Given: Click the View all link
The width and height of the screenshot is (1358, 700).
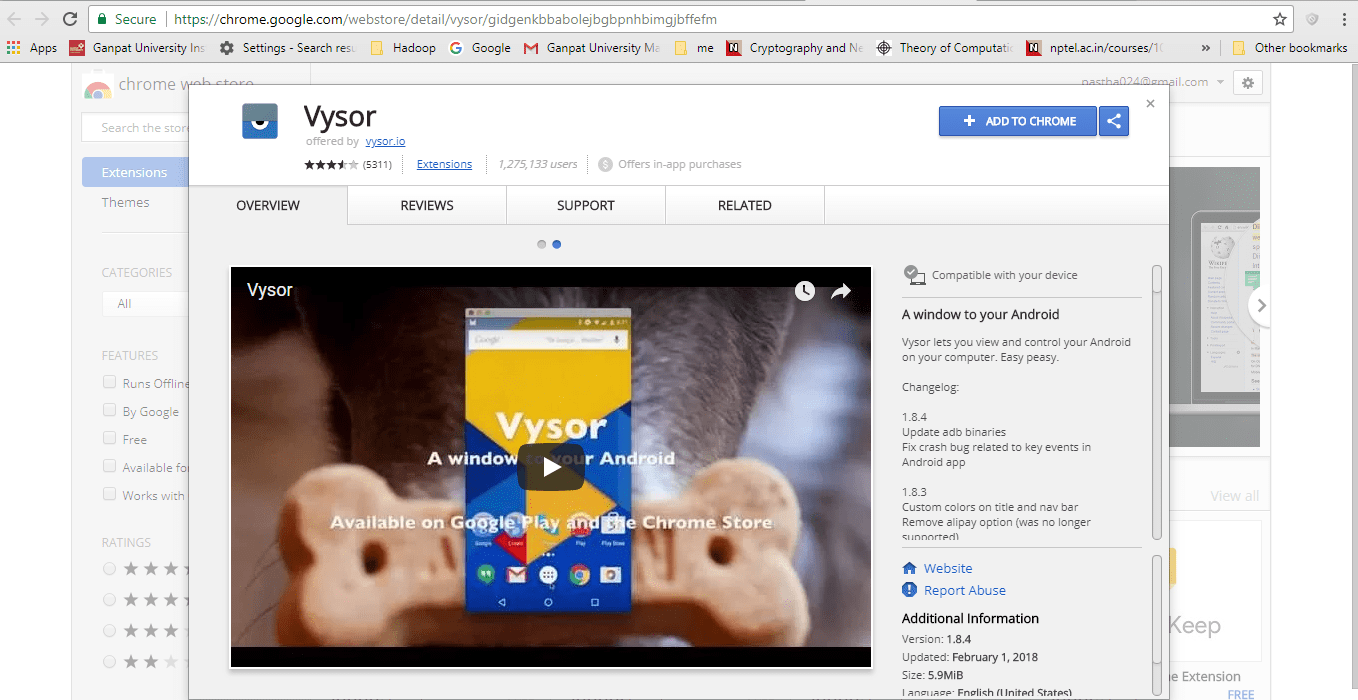Looking at the screenshot, I should [x=1234, y=496].
